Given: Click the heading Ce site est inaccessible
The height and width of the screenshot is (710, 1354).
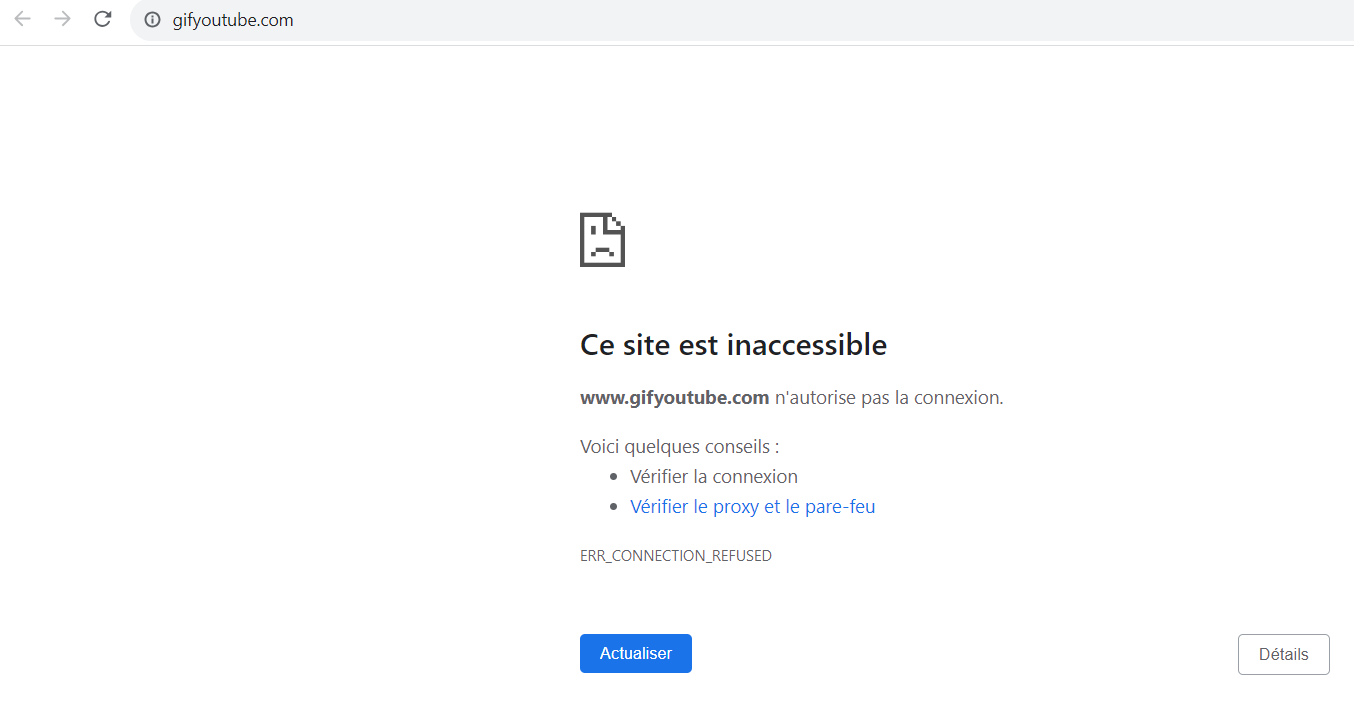Looking at the screenshot, I should 733,345.
